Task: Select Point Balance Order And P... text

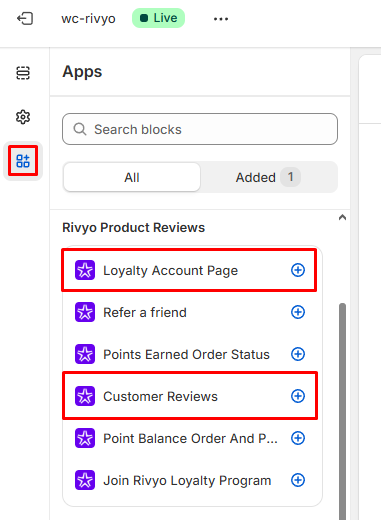Action: [x=190, y=438]
